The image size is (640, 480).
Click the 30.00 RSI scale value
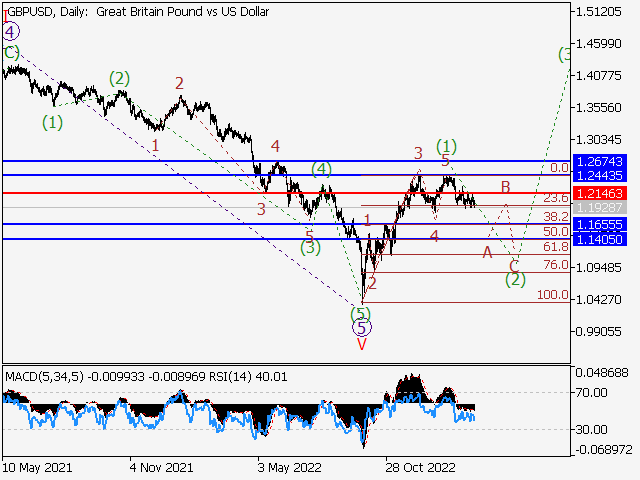point(592,429)
